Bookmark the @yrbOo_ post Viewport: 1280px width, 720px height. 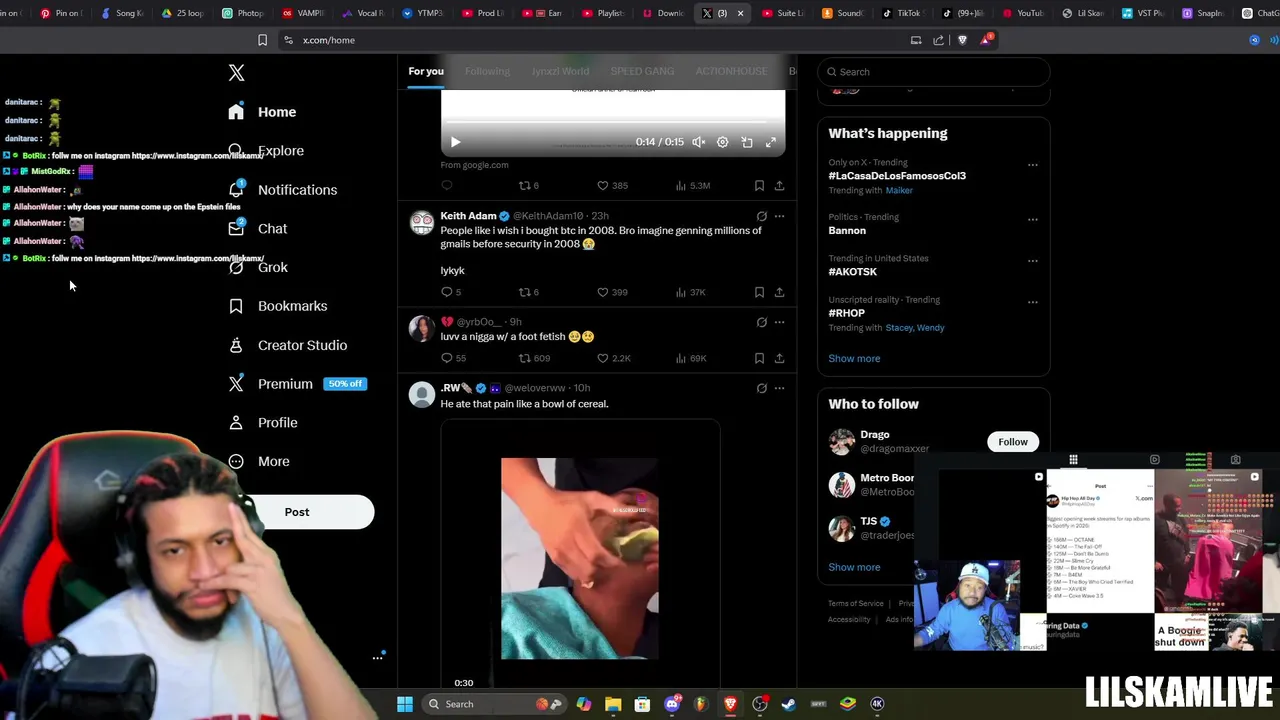(759, 358)
